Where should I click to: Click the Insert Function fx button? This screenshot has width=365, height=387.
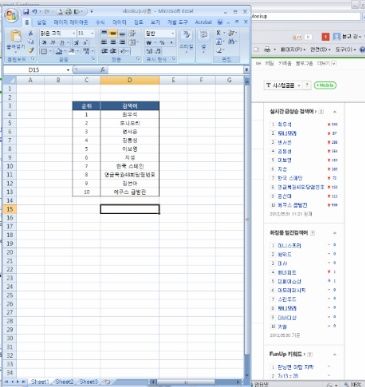103,70
